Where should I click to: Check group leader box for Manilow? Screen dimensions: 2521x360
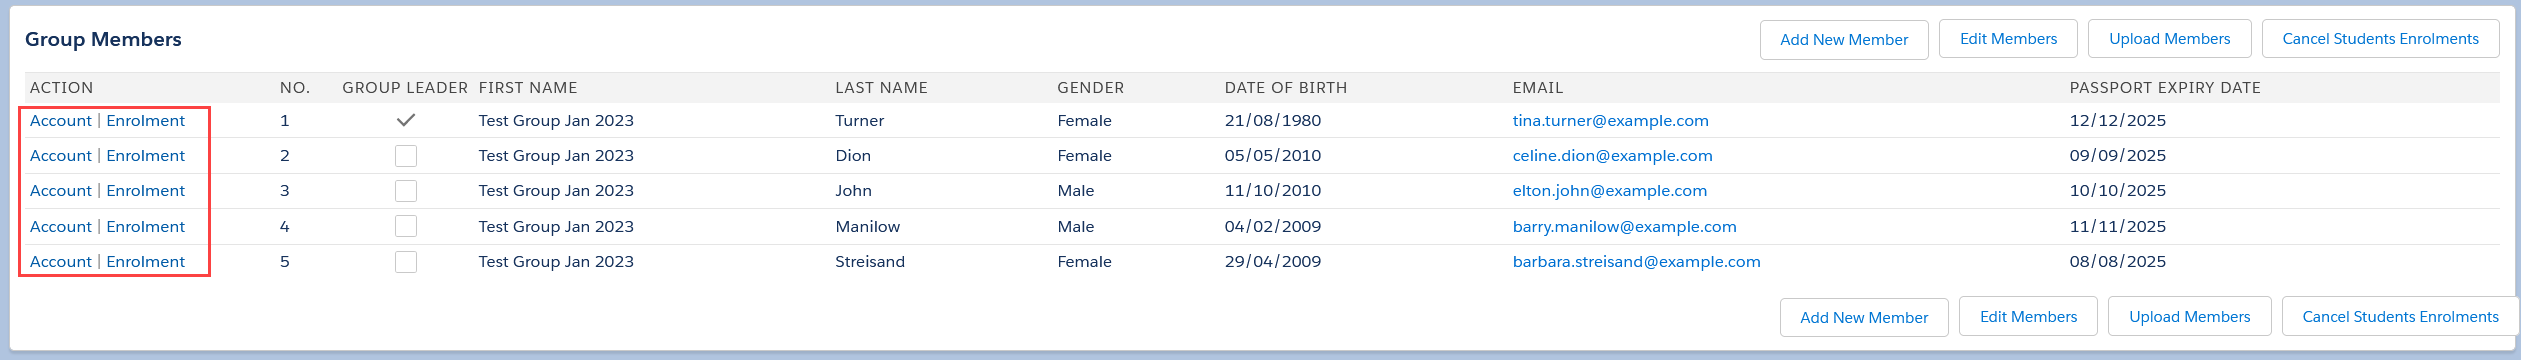(x=405, y=226)
